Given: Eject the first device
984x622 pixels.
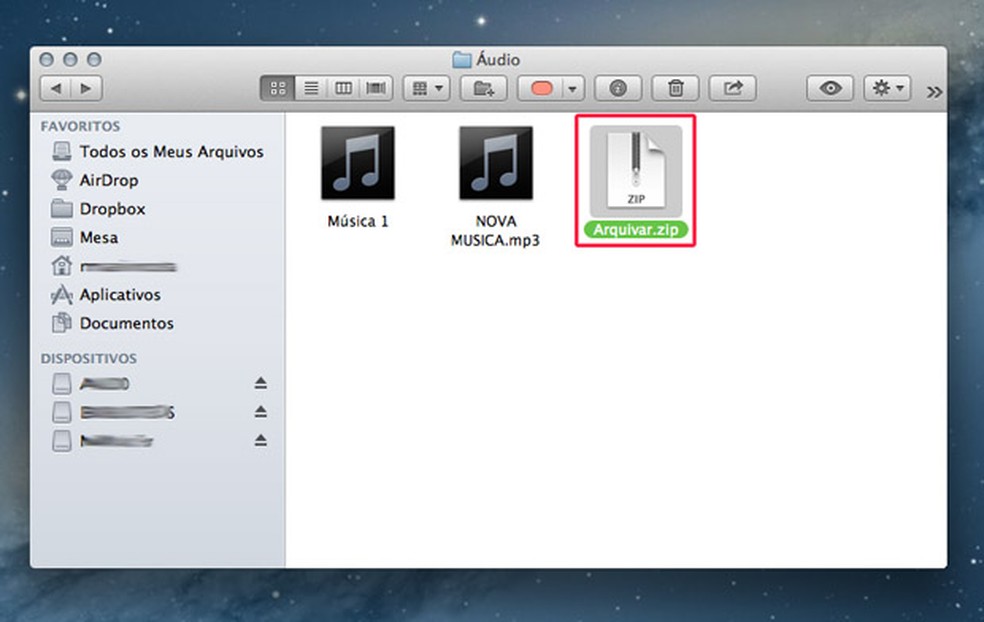Looking at the screenshot, I should pyautogui.click(x=260, y=383).
